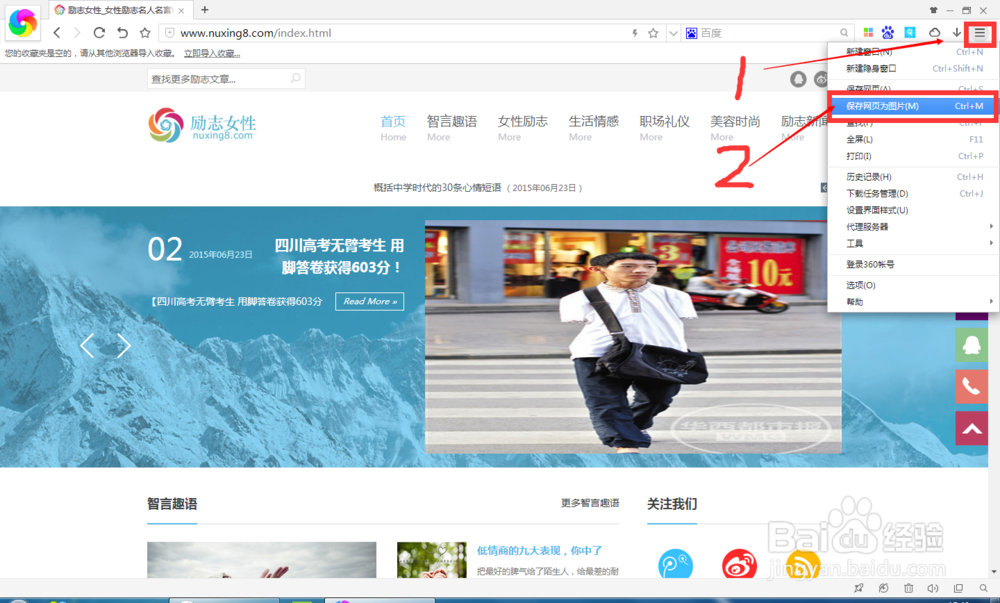Click the taskbar volume control
The width and height of the screenshot is (1000, 603).
932,589
